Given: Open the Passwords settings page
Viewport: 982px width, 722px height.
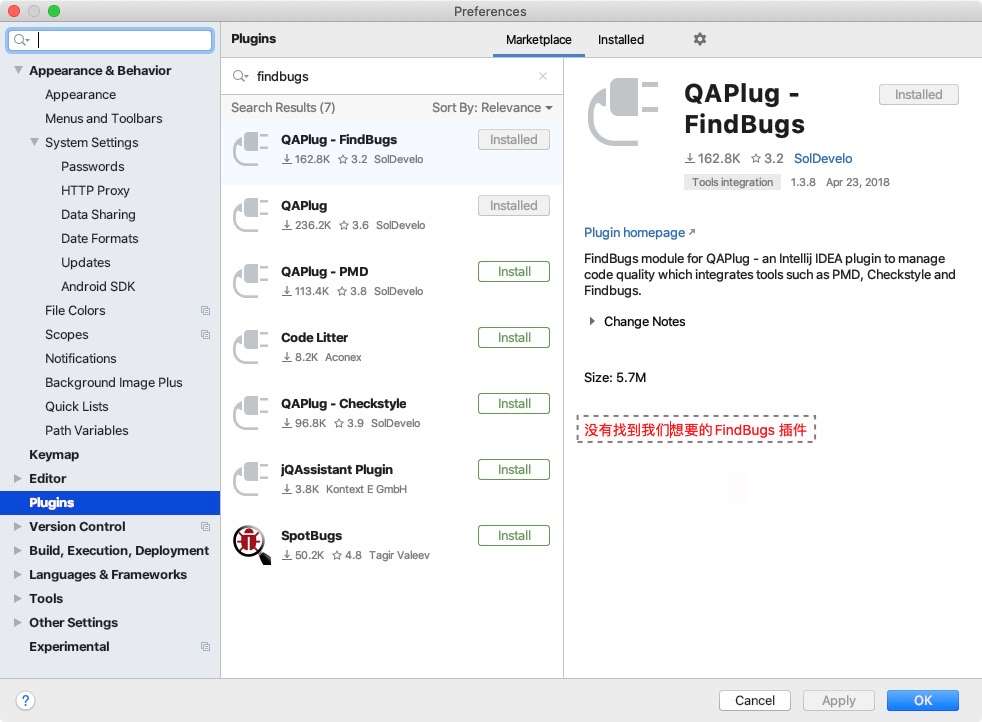Looking at the screenshot, I should tap(93, 167).
